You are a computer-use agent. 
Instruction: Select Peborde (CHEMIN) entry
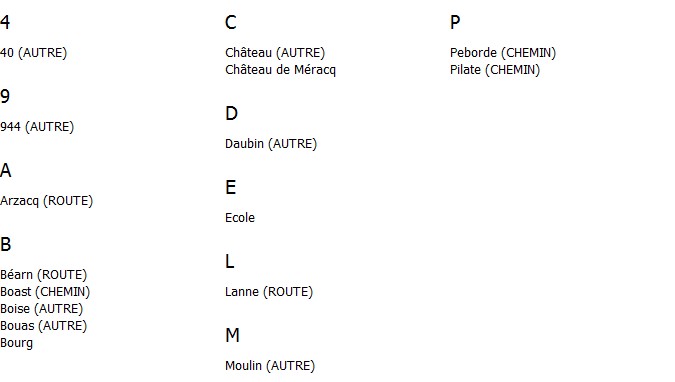coord(503,53)
